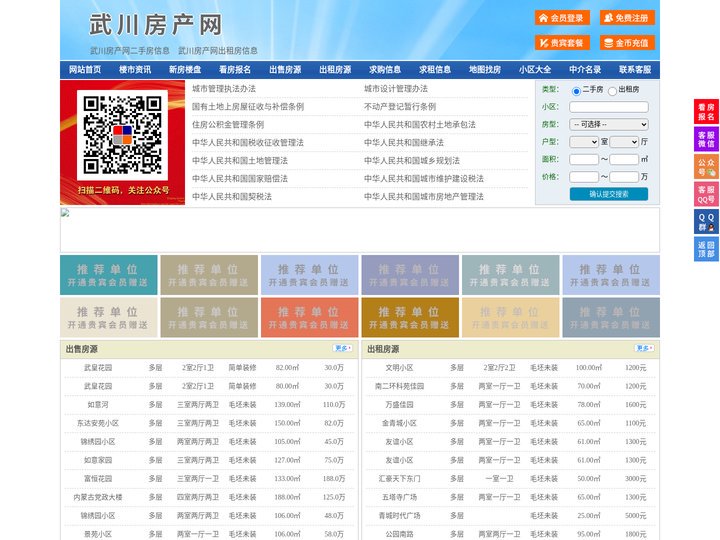720x540 pixels.
Task: Click the minimum 价格 input field
Action: (x=584, y=177)
